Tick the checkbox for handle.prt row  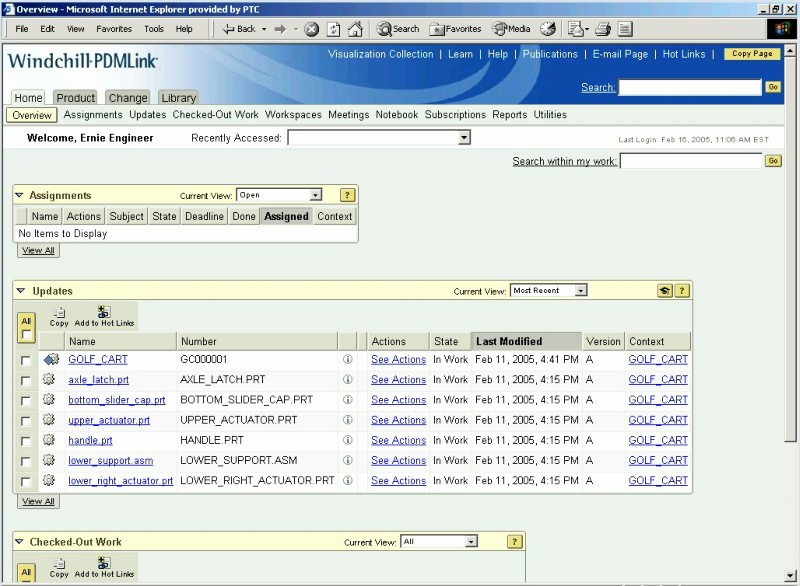[26, 441]
